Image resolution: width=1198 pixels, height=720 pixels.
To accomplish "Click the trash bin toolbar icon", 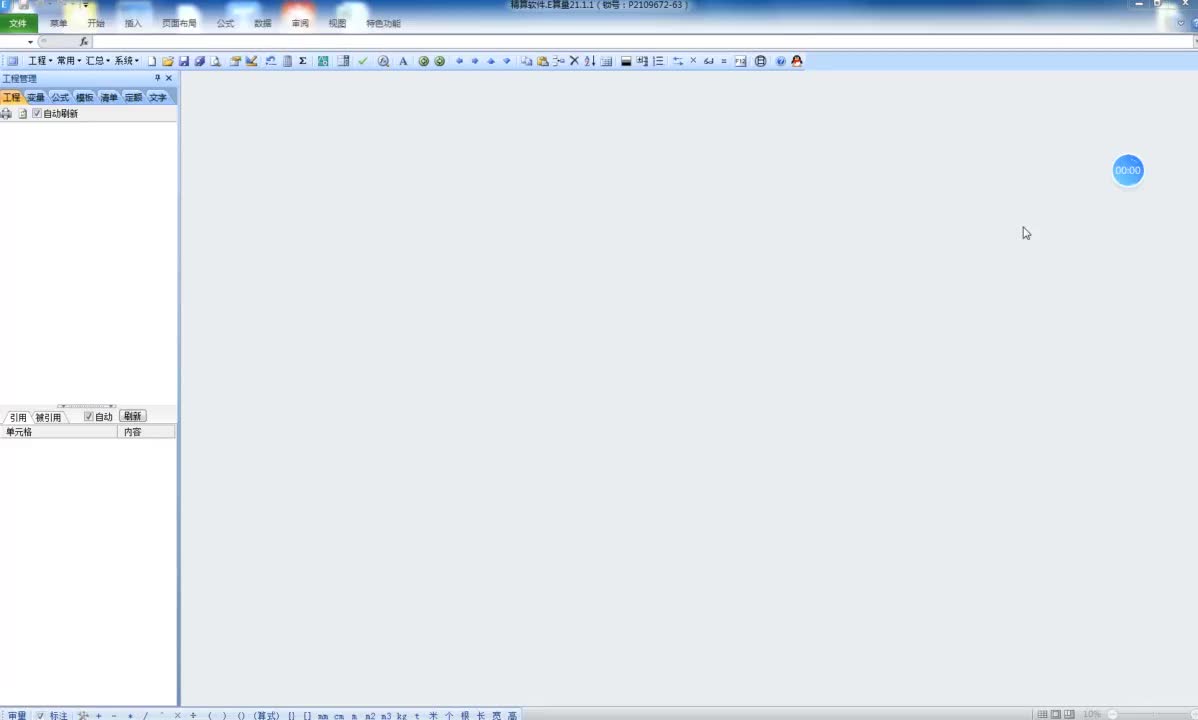I will point(287,61).
